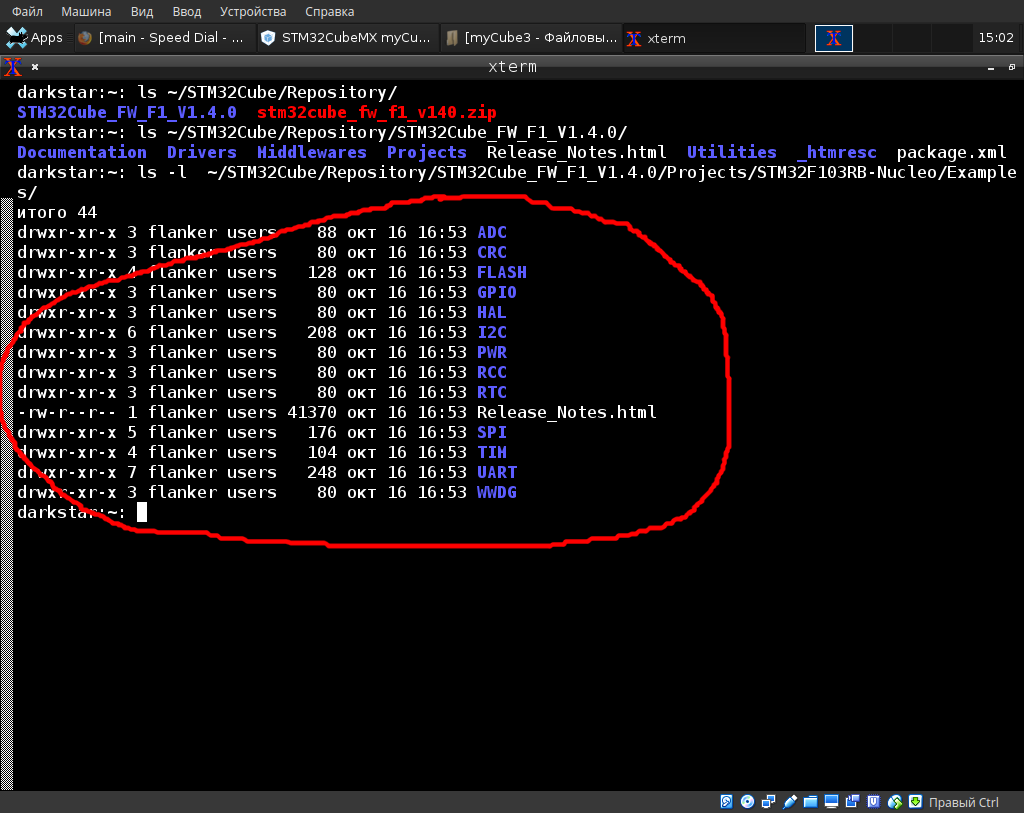Viewport: 1024px width, 813px height.
Task: Click the Firefox icon on the Speed Dial task
Action: click(x=85, y=38)
